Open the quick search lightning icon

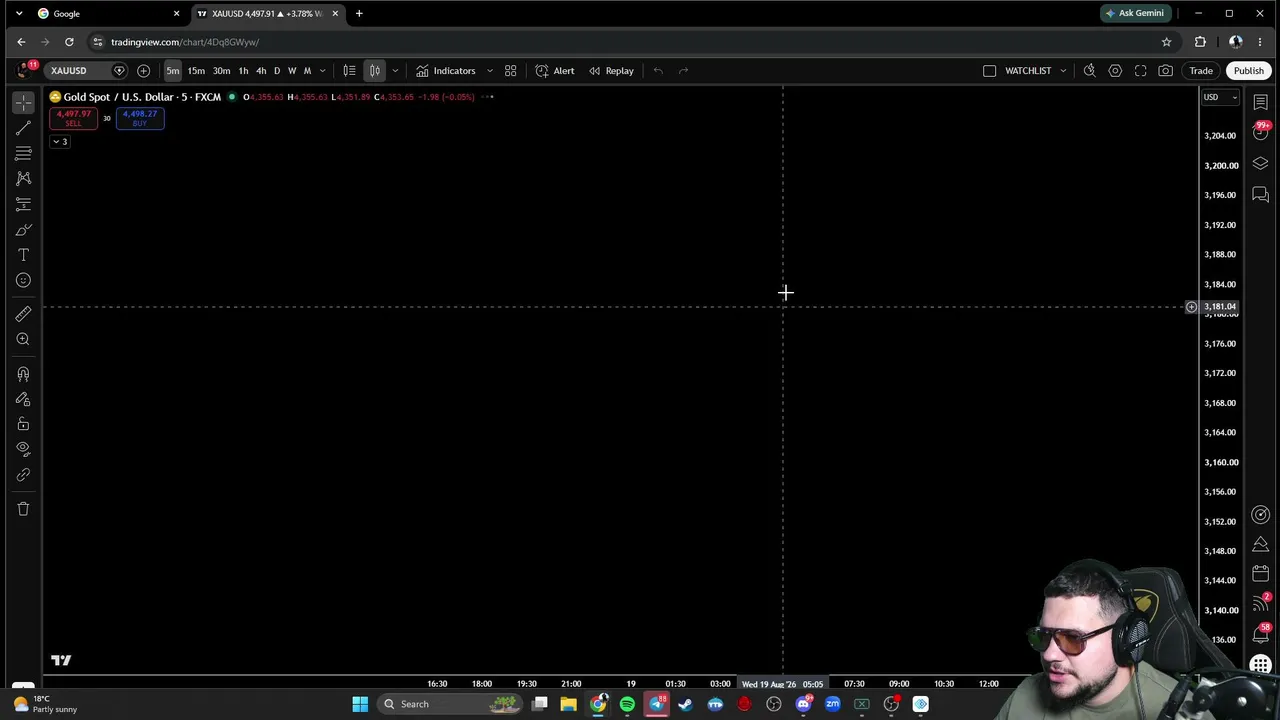click(1089, 71)
